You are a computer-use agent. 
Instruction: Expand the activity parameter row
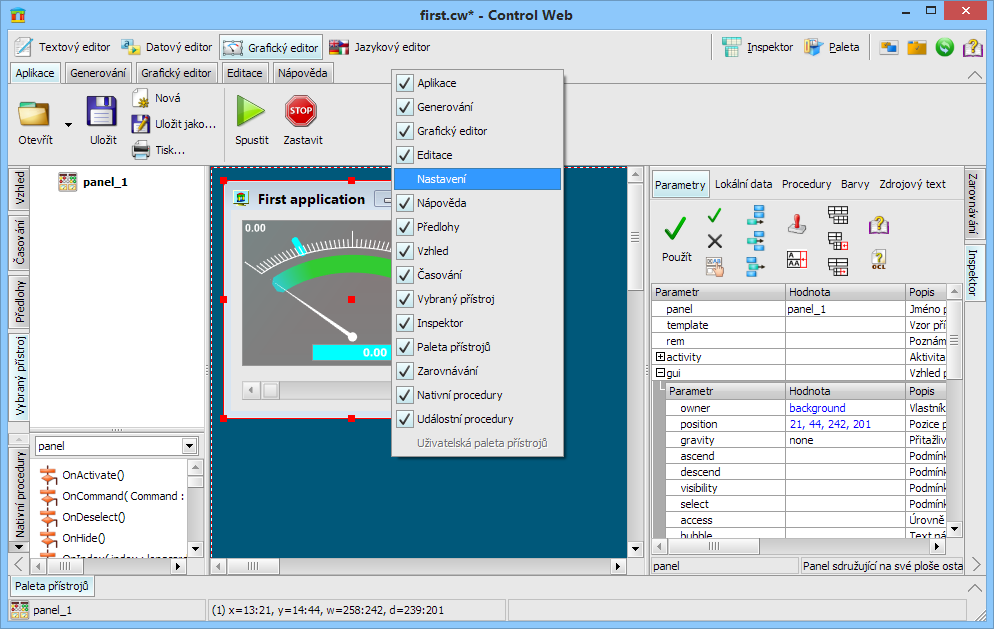click(x=660, y=357)
